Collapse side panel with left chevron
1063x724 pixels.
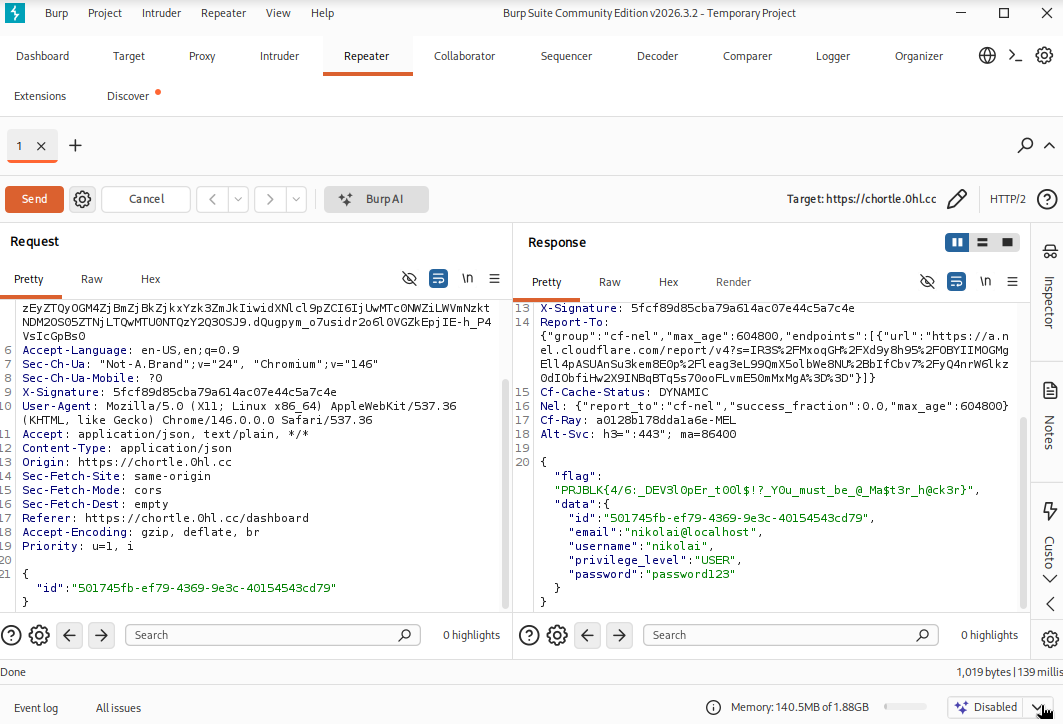1050,603
